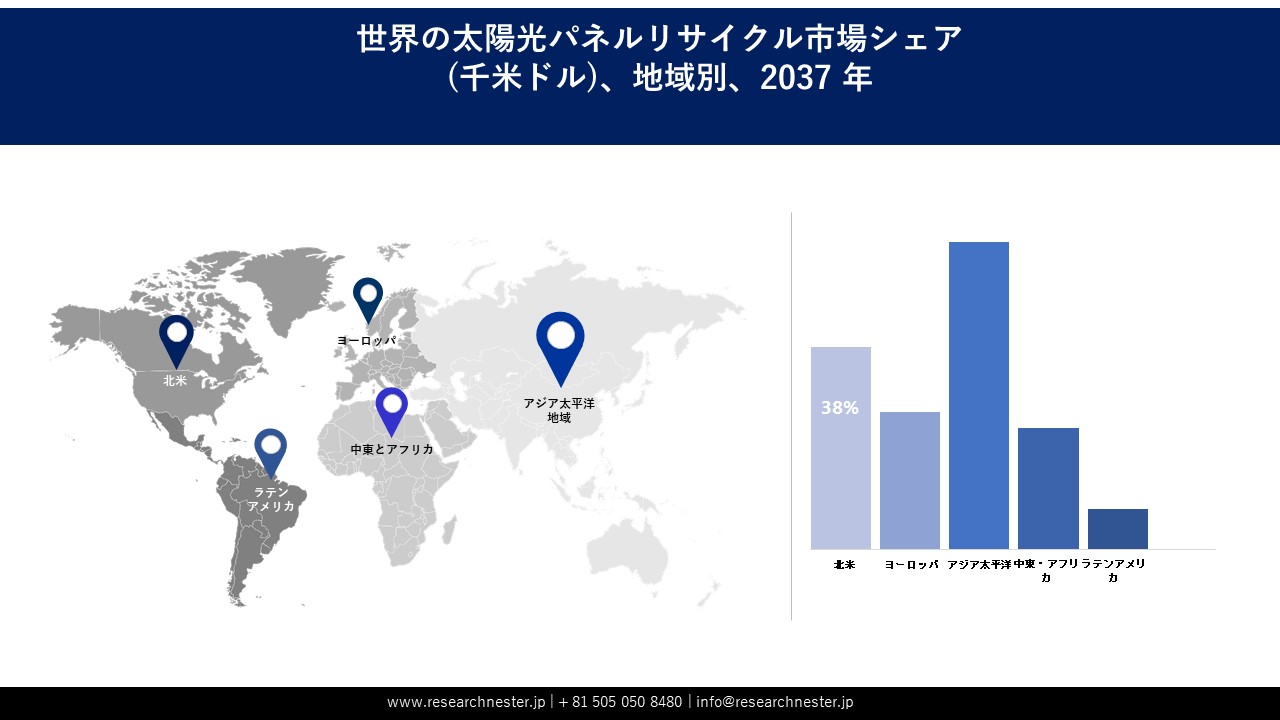1280x720 pixels.
Task: Click the Europe map pin icon
Action: pos(368,300)
